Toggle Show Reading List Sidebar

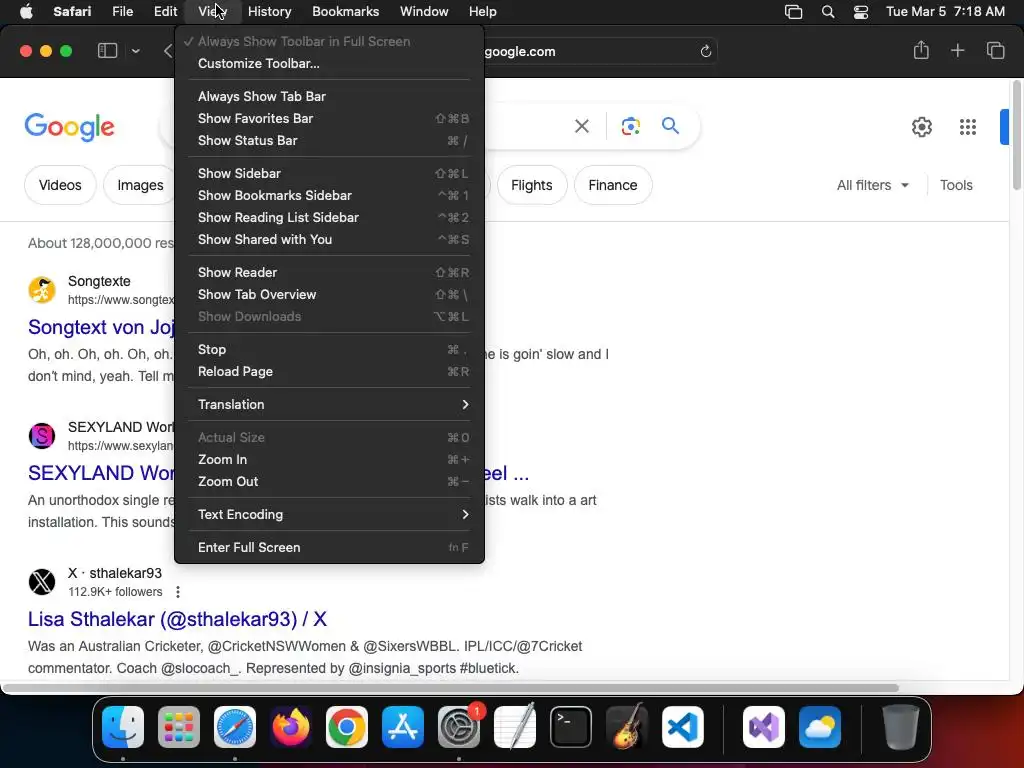point(329,217)
